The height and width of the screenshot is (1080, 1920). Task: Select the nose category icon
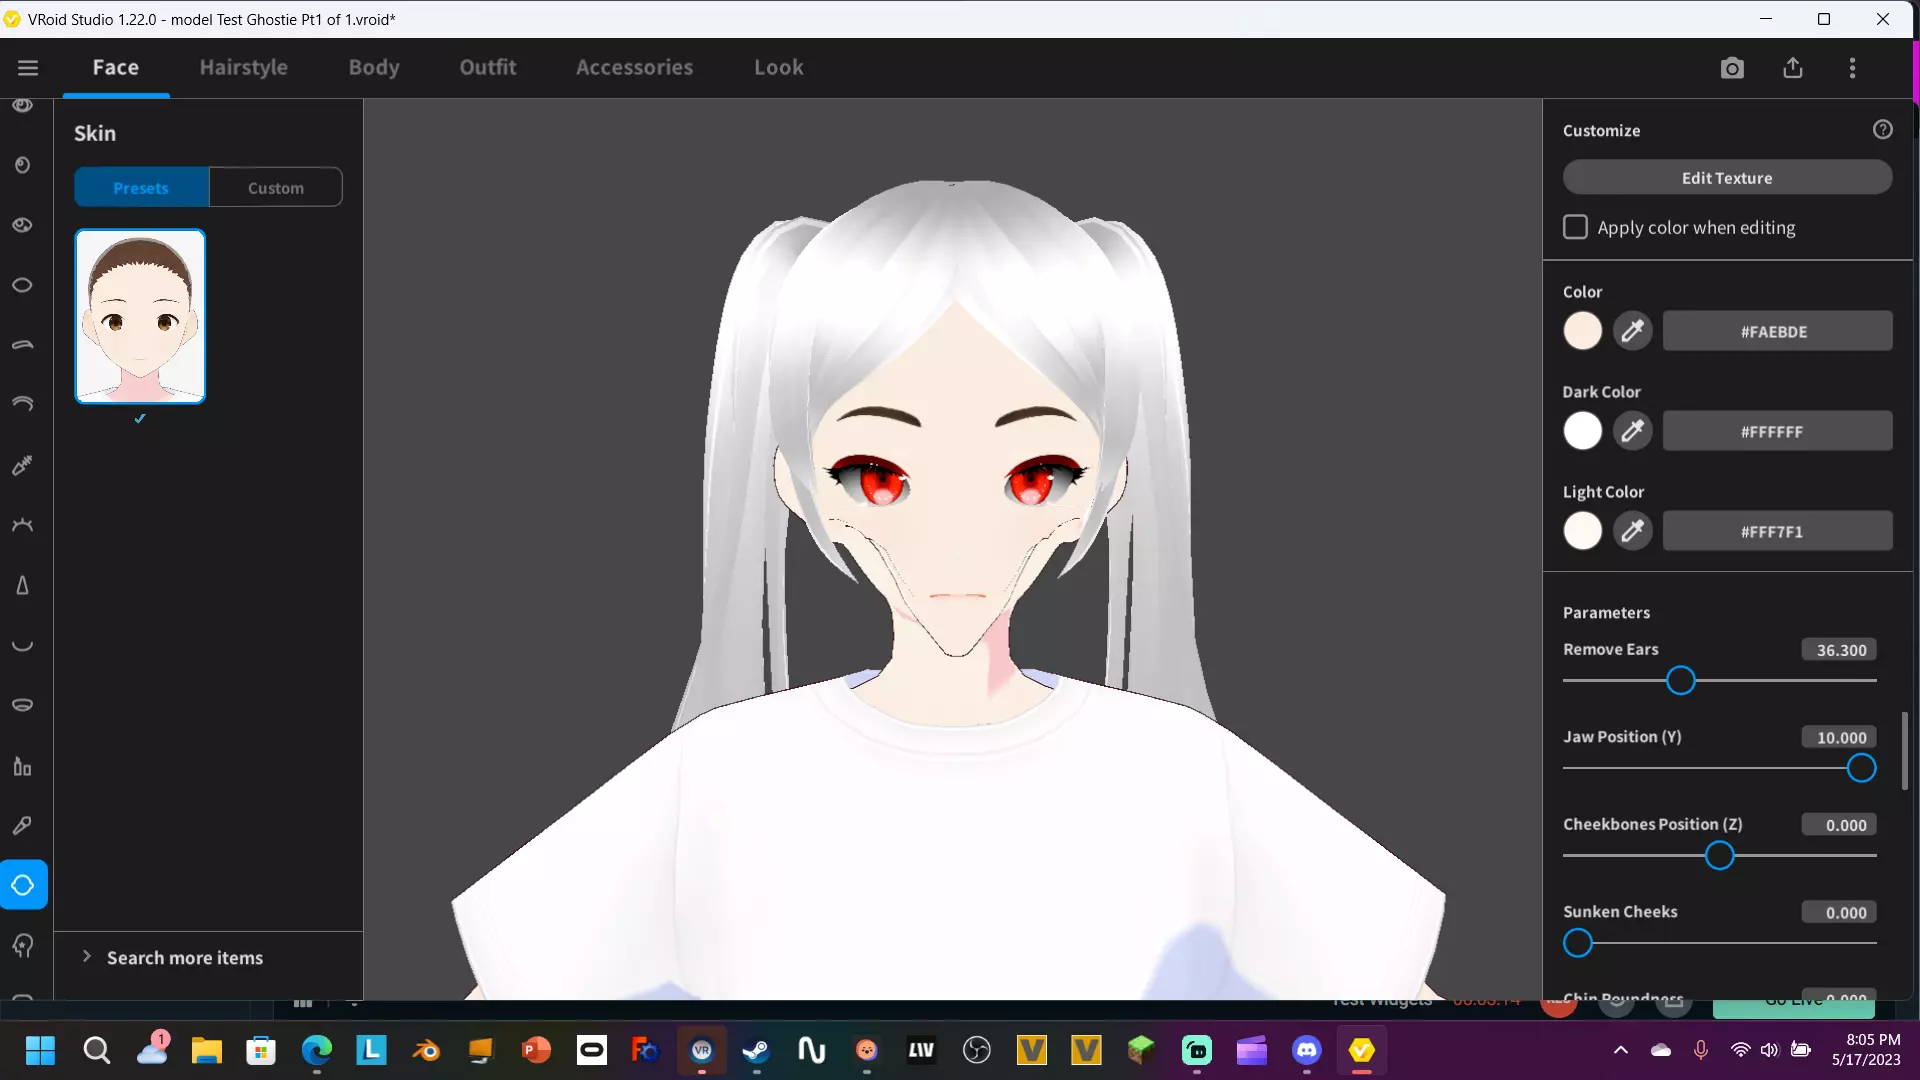coord(22,585)
